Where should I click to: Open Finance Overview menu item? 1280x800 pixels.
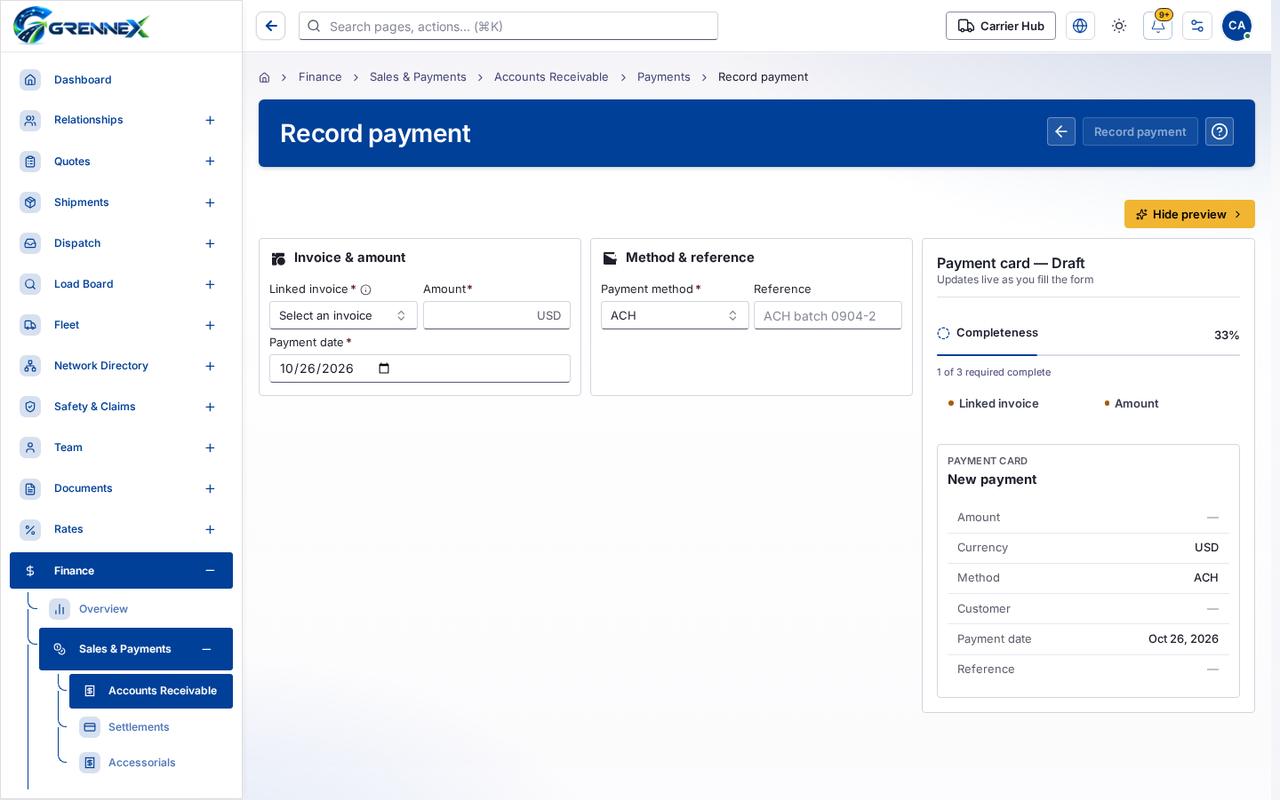[136, 609]
